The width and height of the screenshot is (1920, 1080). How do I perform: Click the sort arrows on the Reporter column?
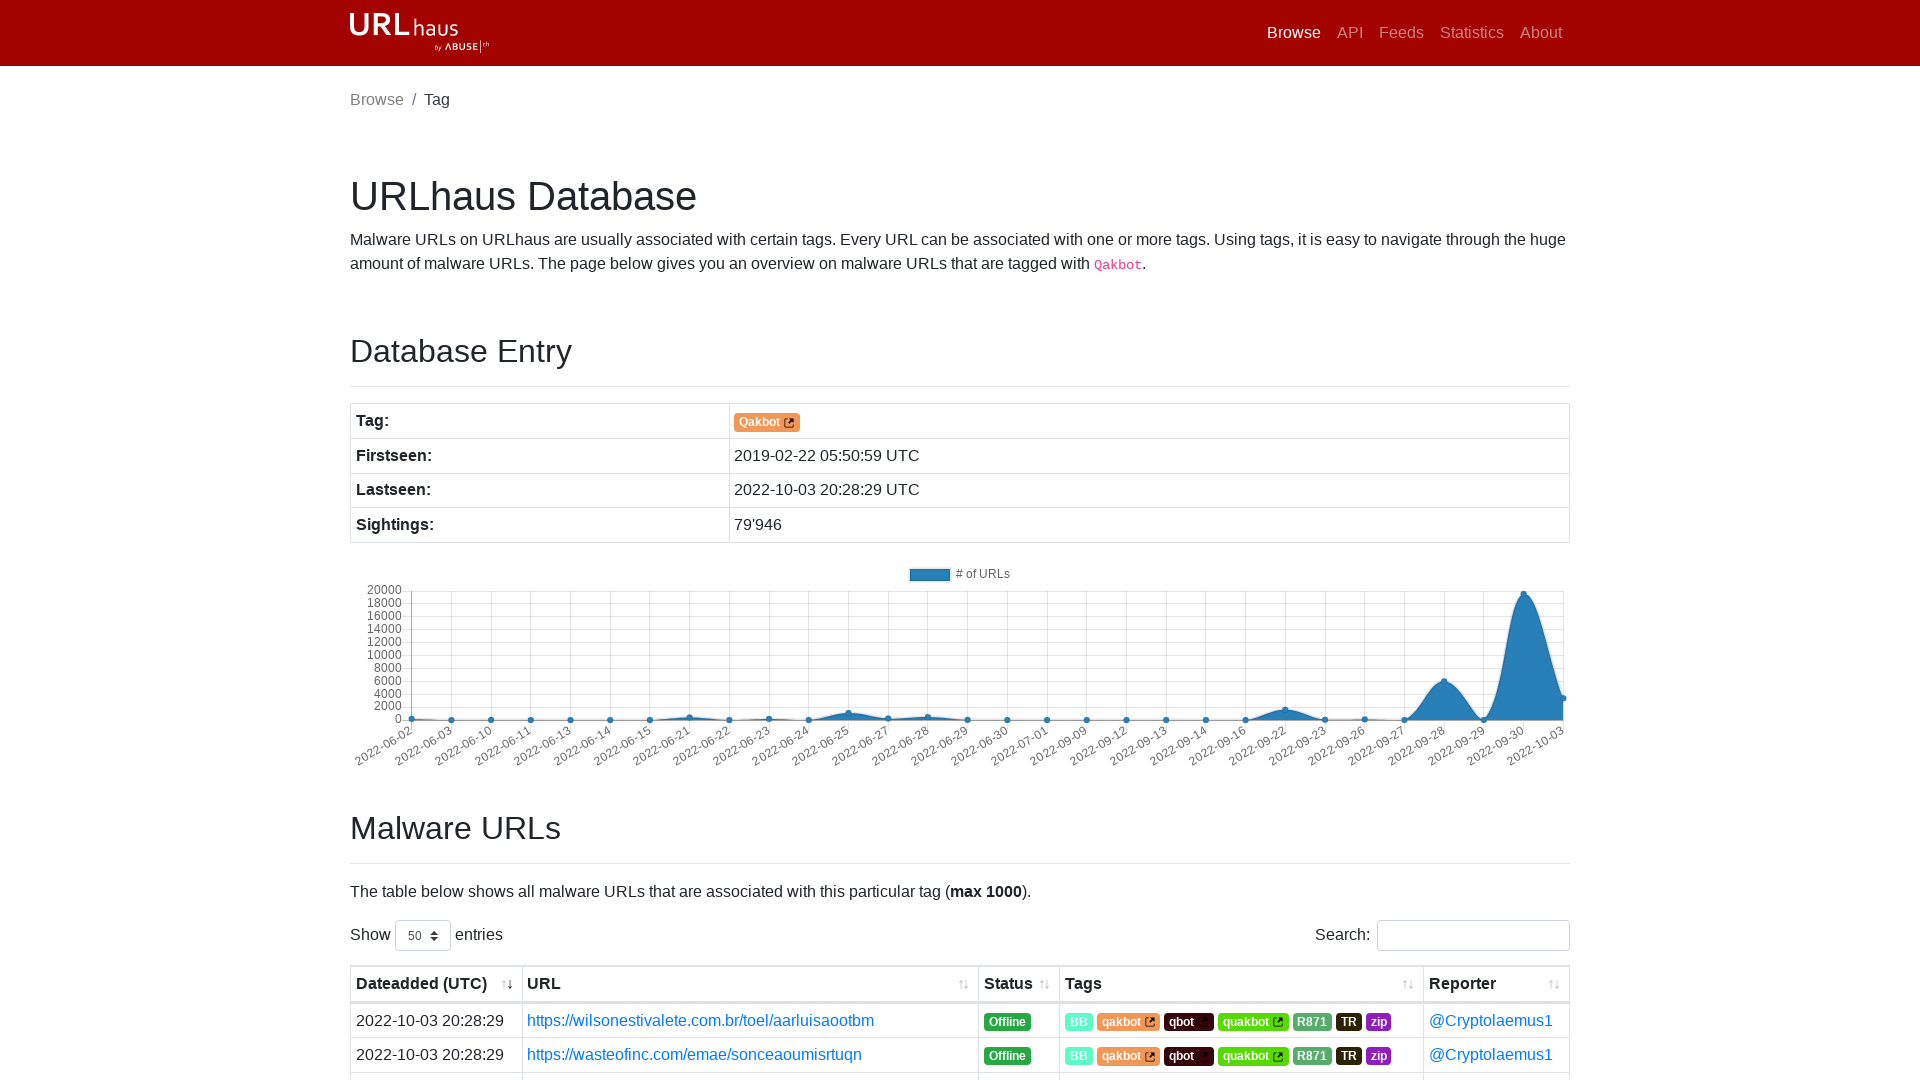1552,984
